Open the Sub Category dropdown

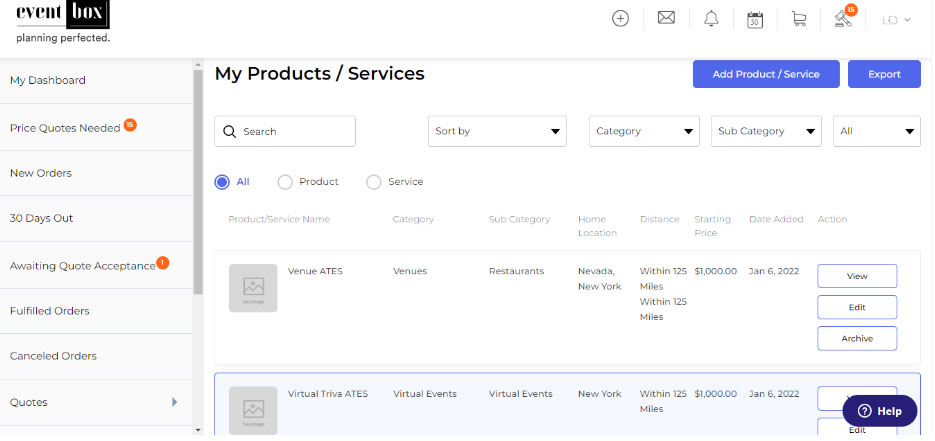click(x=765, y=131)
